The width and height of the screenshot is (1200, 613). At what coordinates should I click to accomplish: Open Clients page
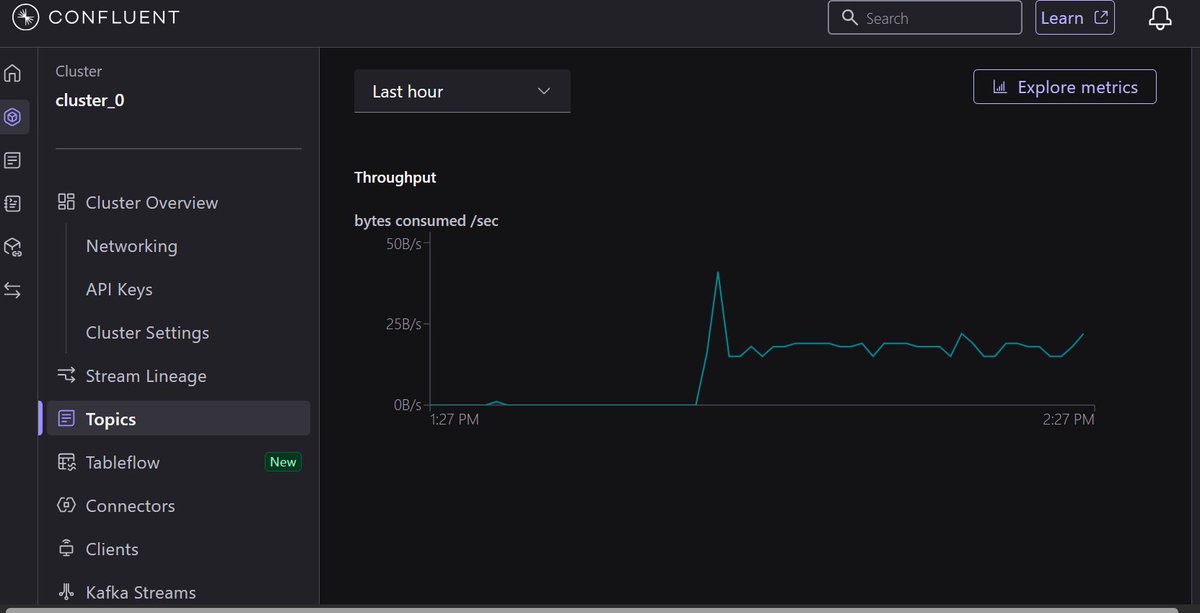112,549
